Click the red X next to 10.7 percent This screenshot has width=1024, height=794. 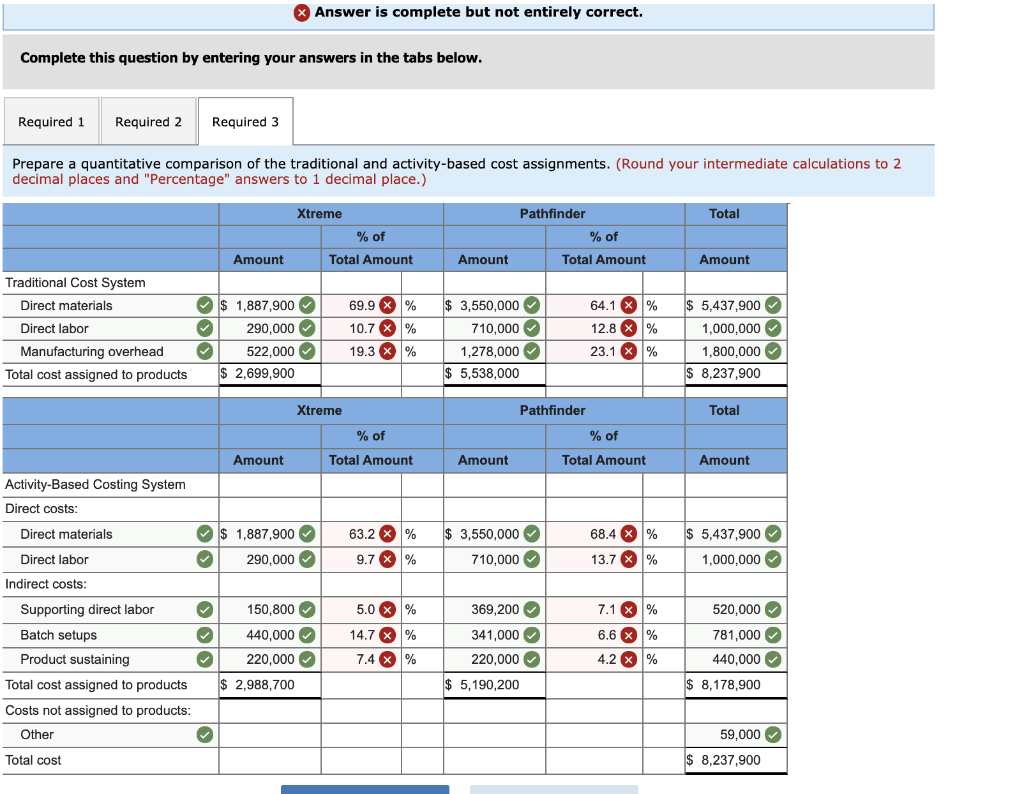[x=388, y=328]
